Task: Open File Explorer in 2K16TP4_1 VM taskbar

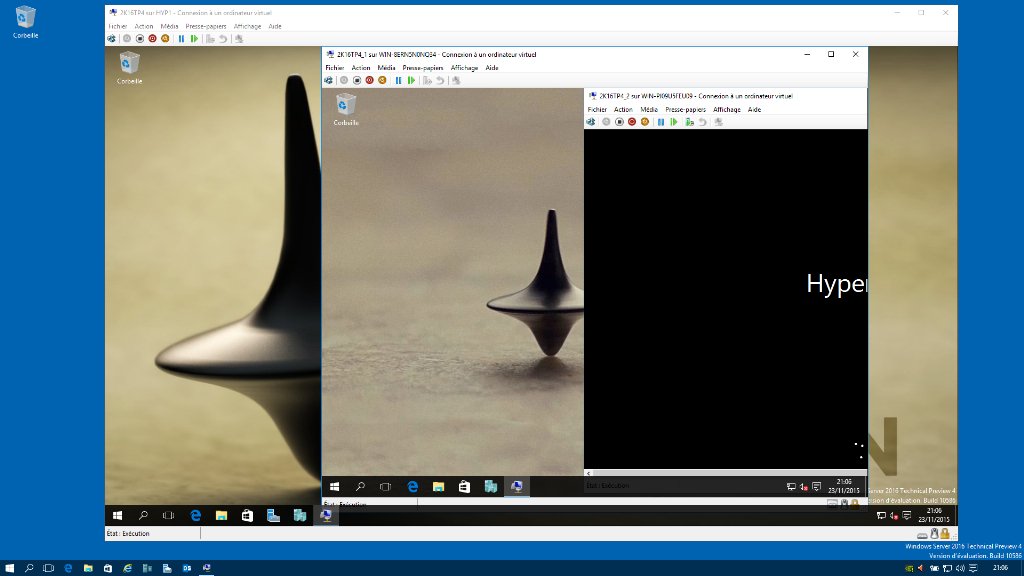Action: tap(438, 487)
